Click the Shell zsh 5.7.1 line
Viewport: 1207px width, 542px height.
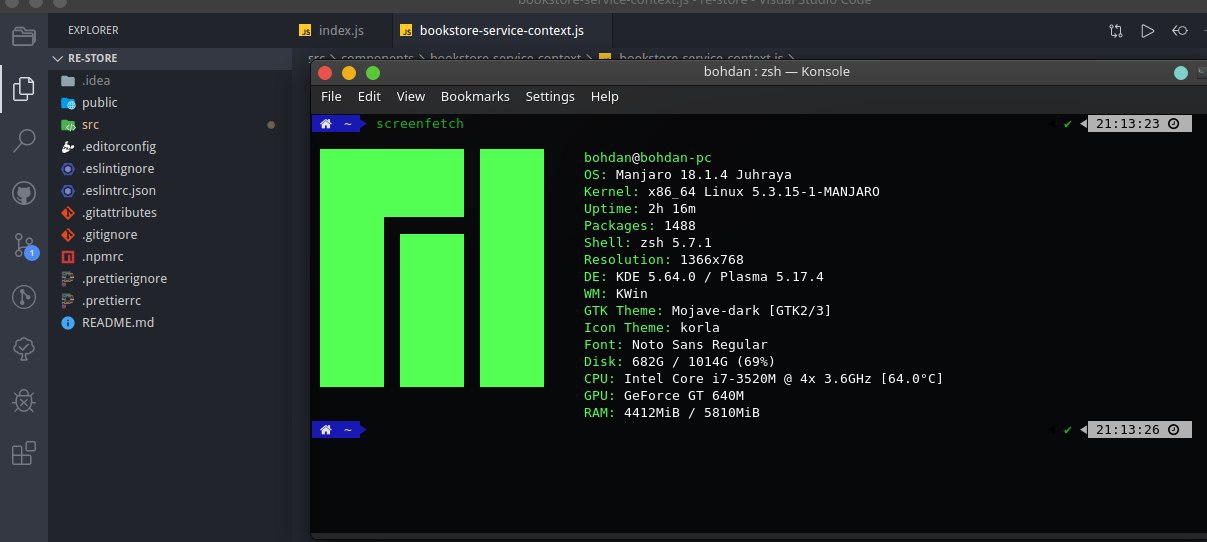[648, 243]
